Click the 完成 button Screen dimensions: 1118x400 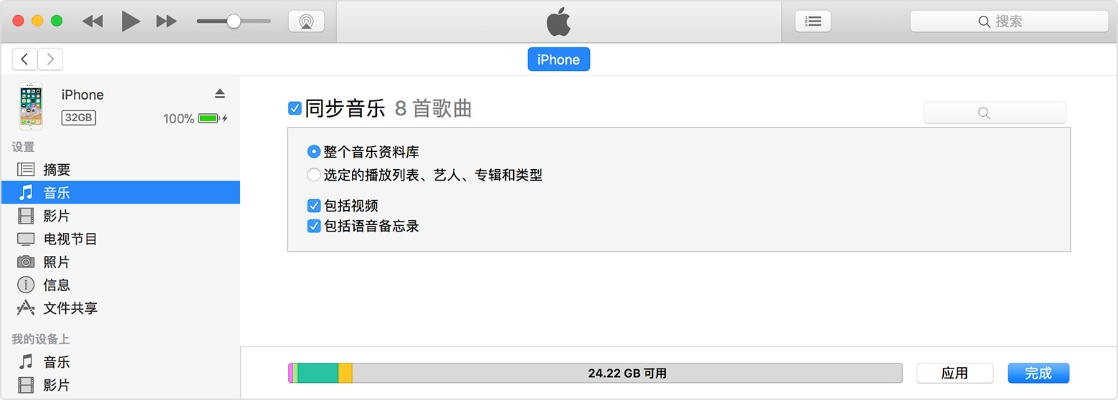coord(1038,373)
